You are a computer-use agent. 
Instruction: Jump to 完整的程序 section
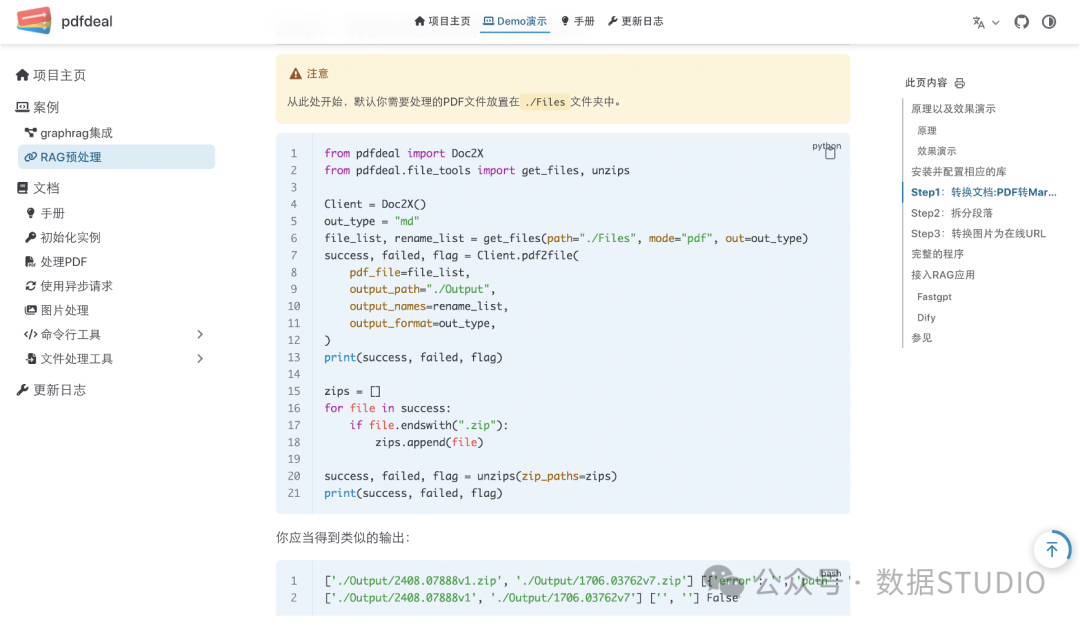tap(937, 254)
